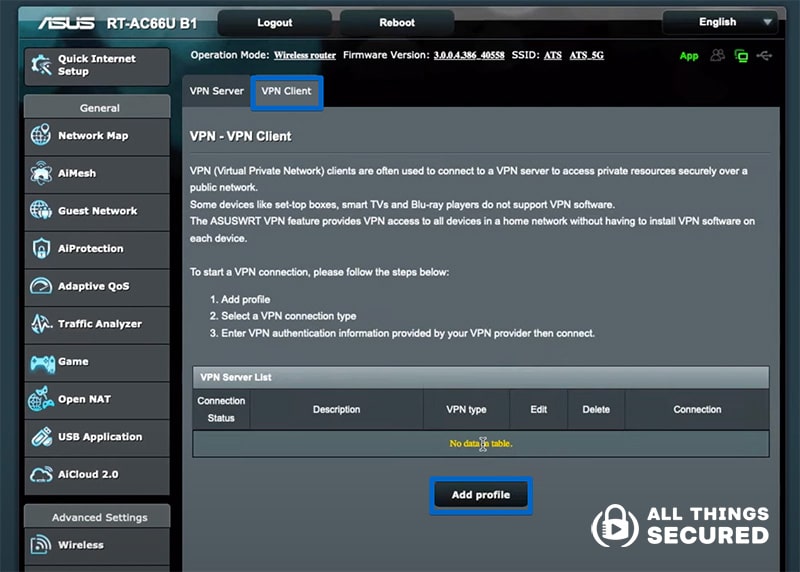The image size is (800, 572).
Task: Click the 'No data in table.' message
Action: 481,443
